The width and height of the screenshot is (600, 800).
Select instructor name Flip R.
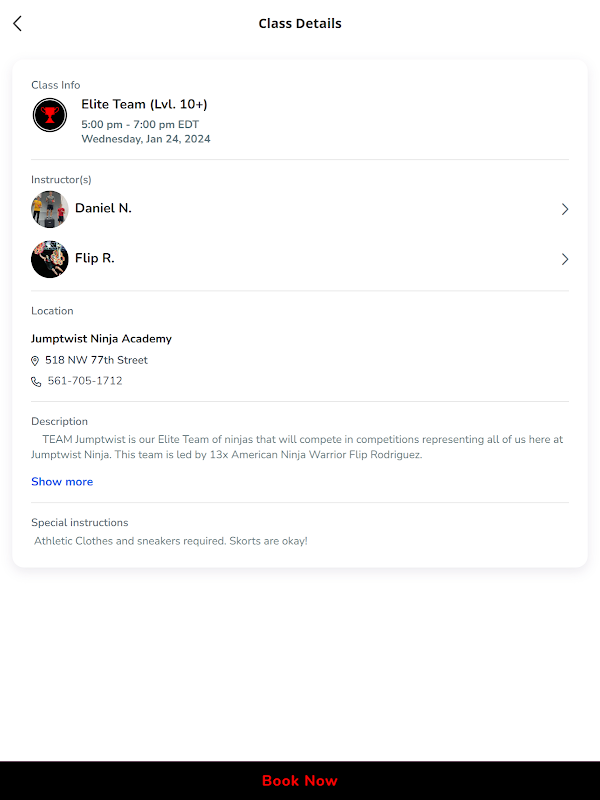click(95, 258)
